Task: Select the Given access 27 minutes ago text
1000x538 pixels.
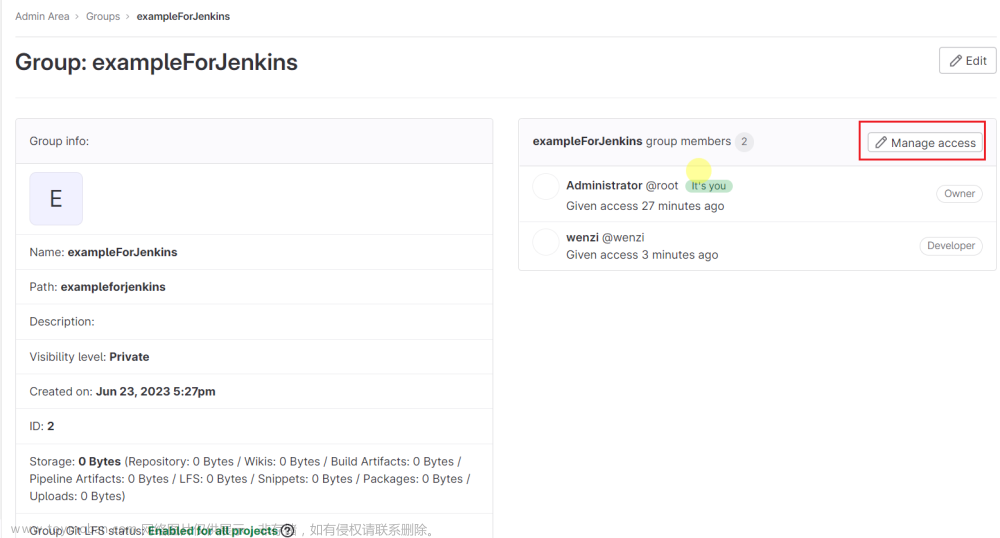Action: 645,206
